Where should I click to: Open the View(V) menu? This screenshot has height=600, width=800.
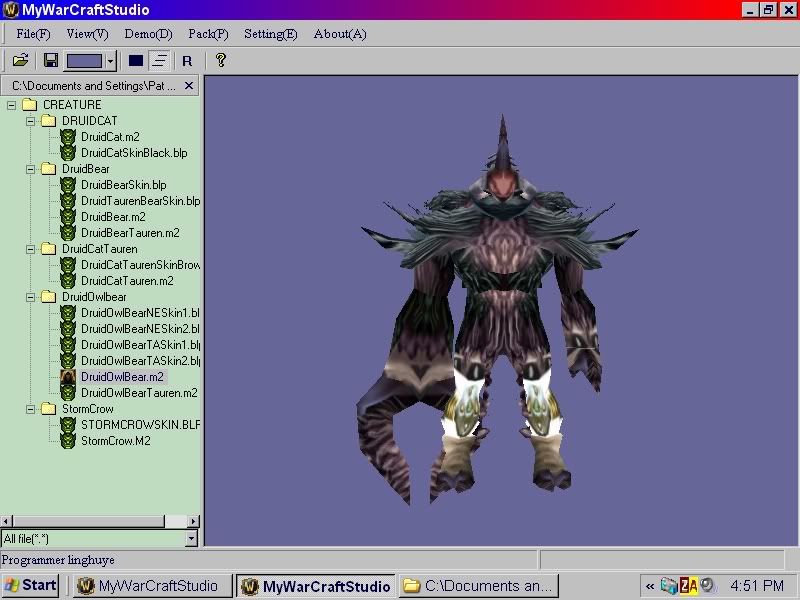(87, 34)
